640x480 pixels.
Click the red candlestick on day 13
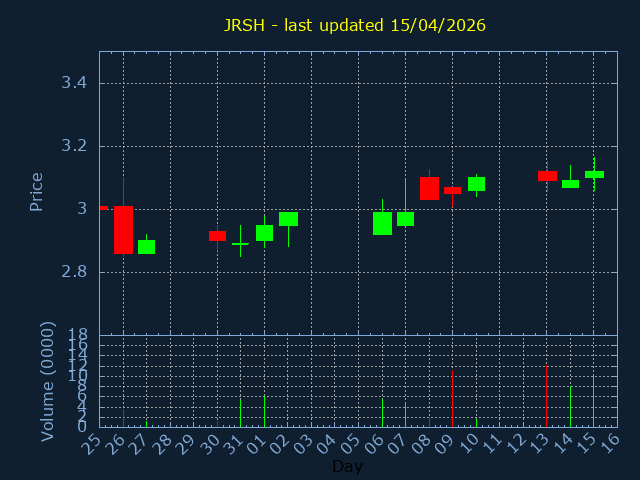click(547, 176)
